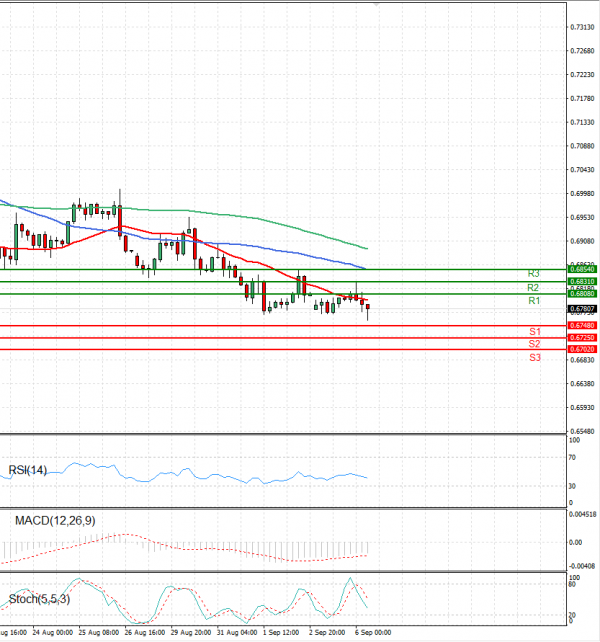
Task: Click the 0.69980 price axis value
Action: [582, 194]
